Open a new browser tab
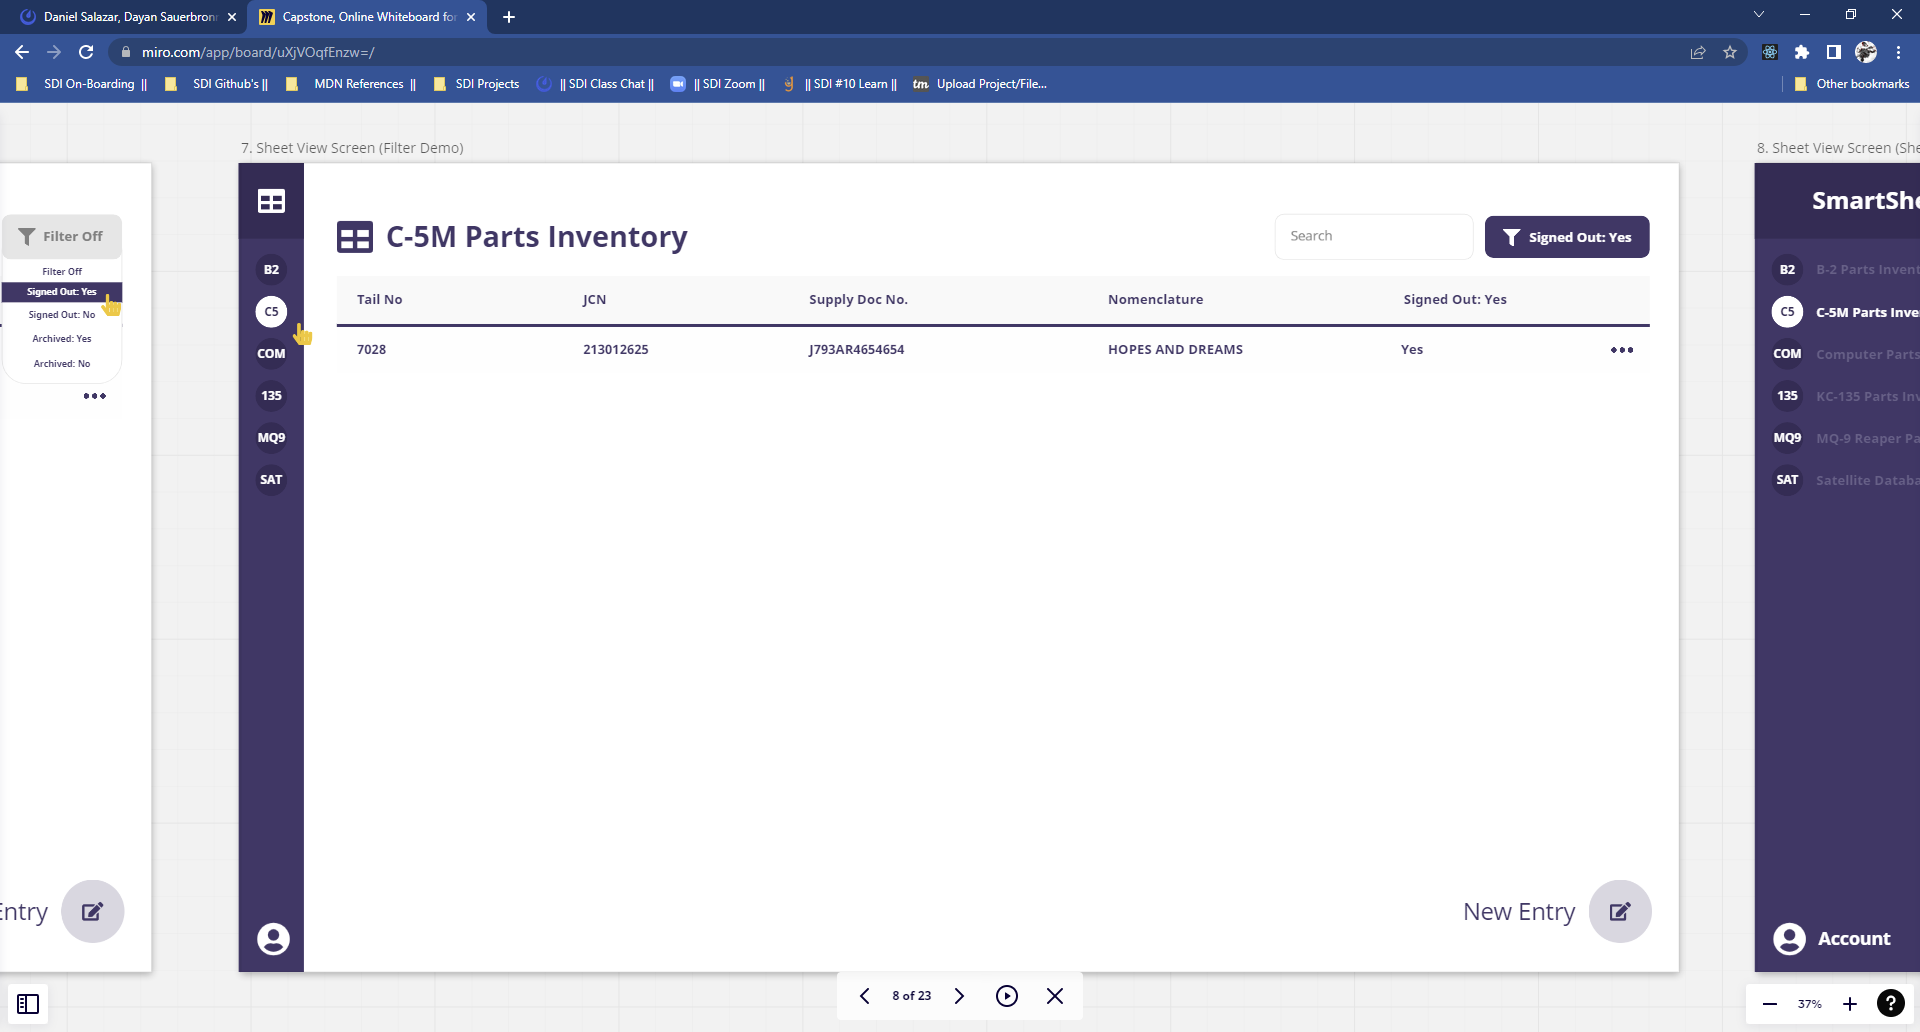This screenshot has height=1032, width=1920. point(509,17)
